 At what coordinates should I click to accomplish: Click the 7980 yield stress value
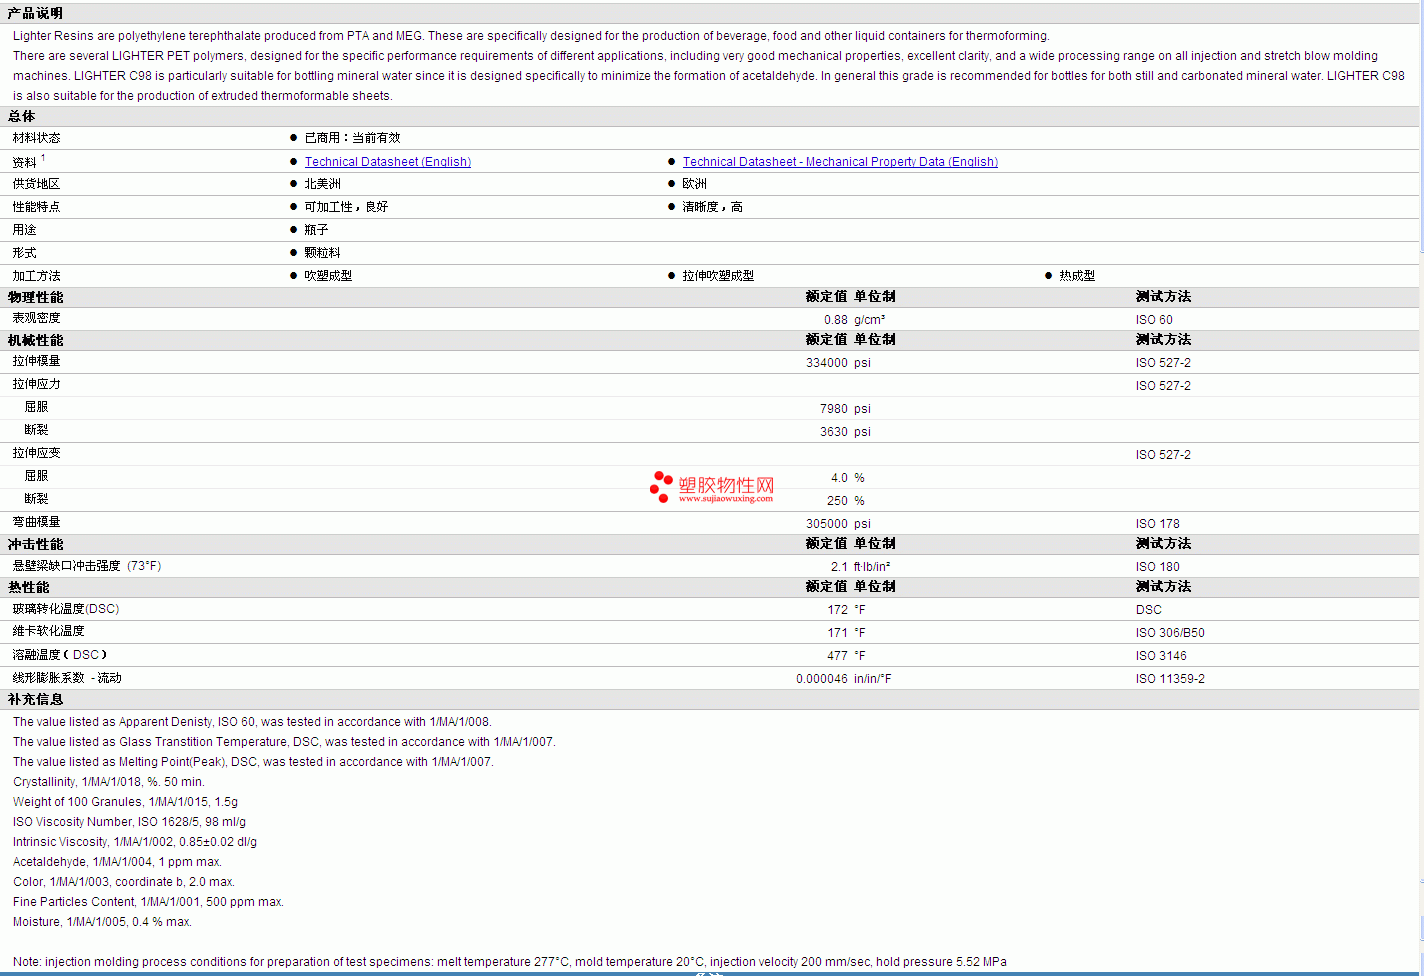pos(834,409)
